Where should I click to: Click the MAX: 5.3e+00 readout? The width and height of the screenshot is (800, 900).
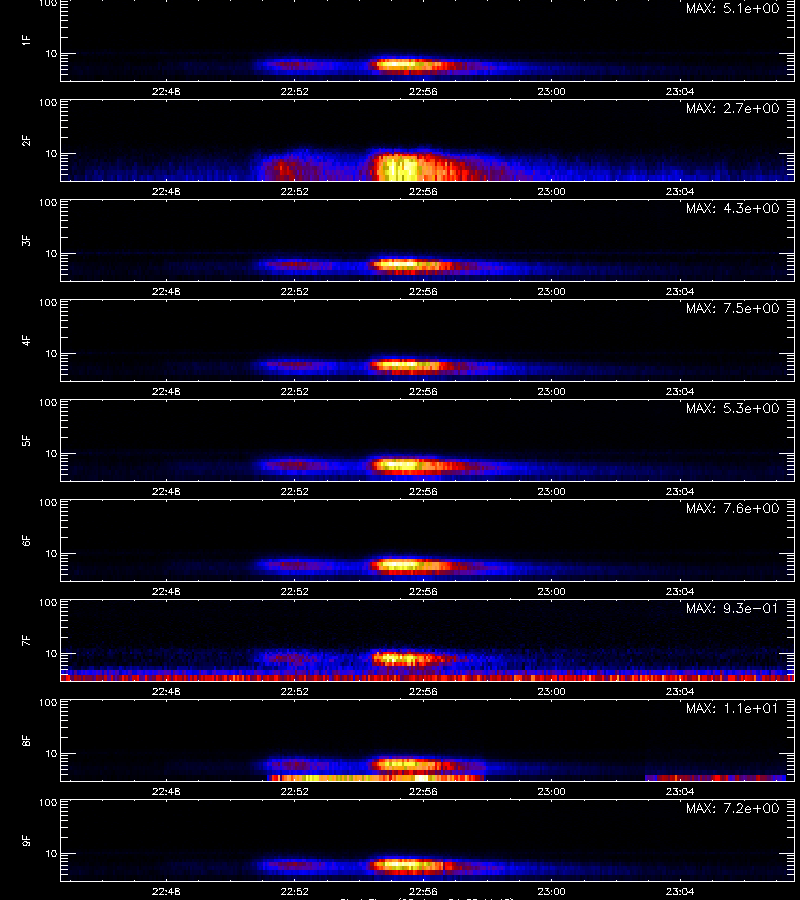point(732,408)
